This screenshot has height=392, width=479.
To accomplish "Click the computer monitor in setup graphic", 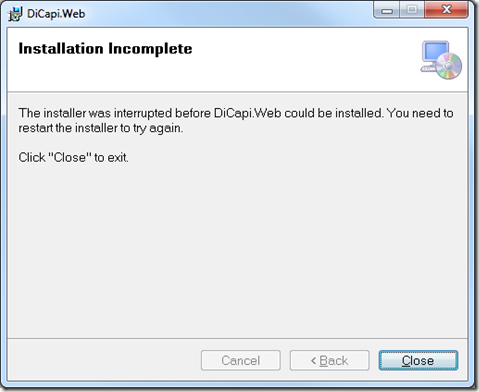I will click(434, 53).
